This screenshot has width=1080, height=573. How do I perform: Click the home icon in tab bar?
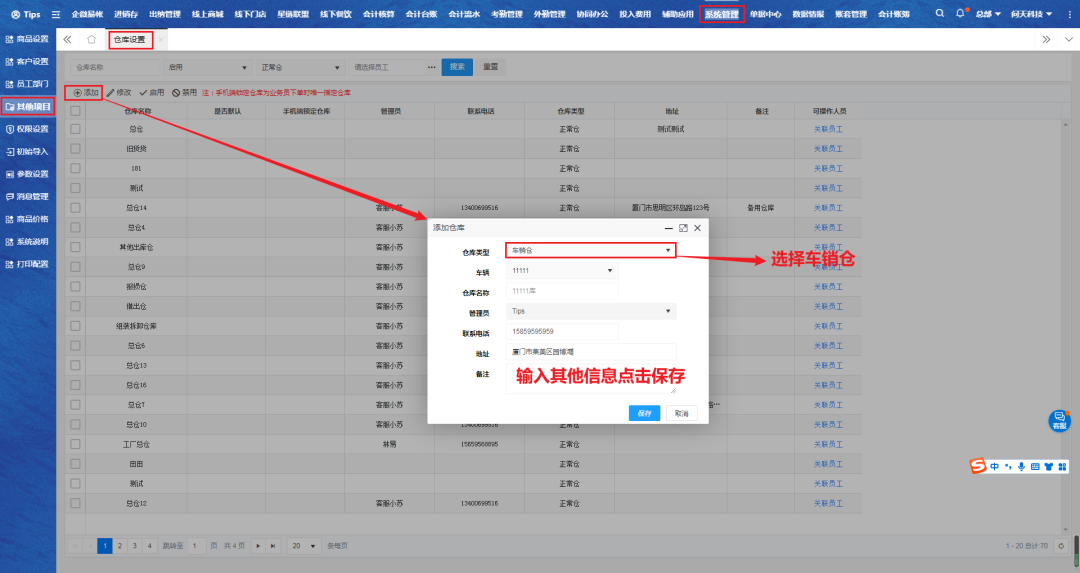tap(92, 39)
